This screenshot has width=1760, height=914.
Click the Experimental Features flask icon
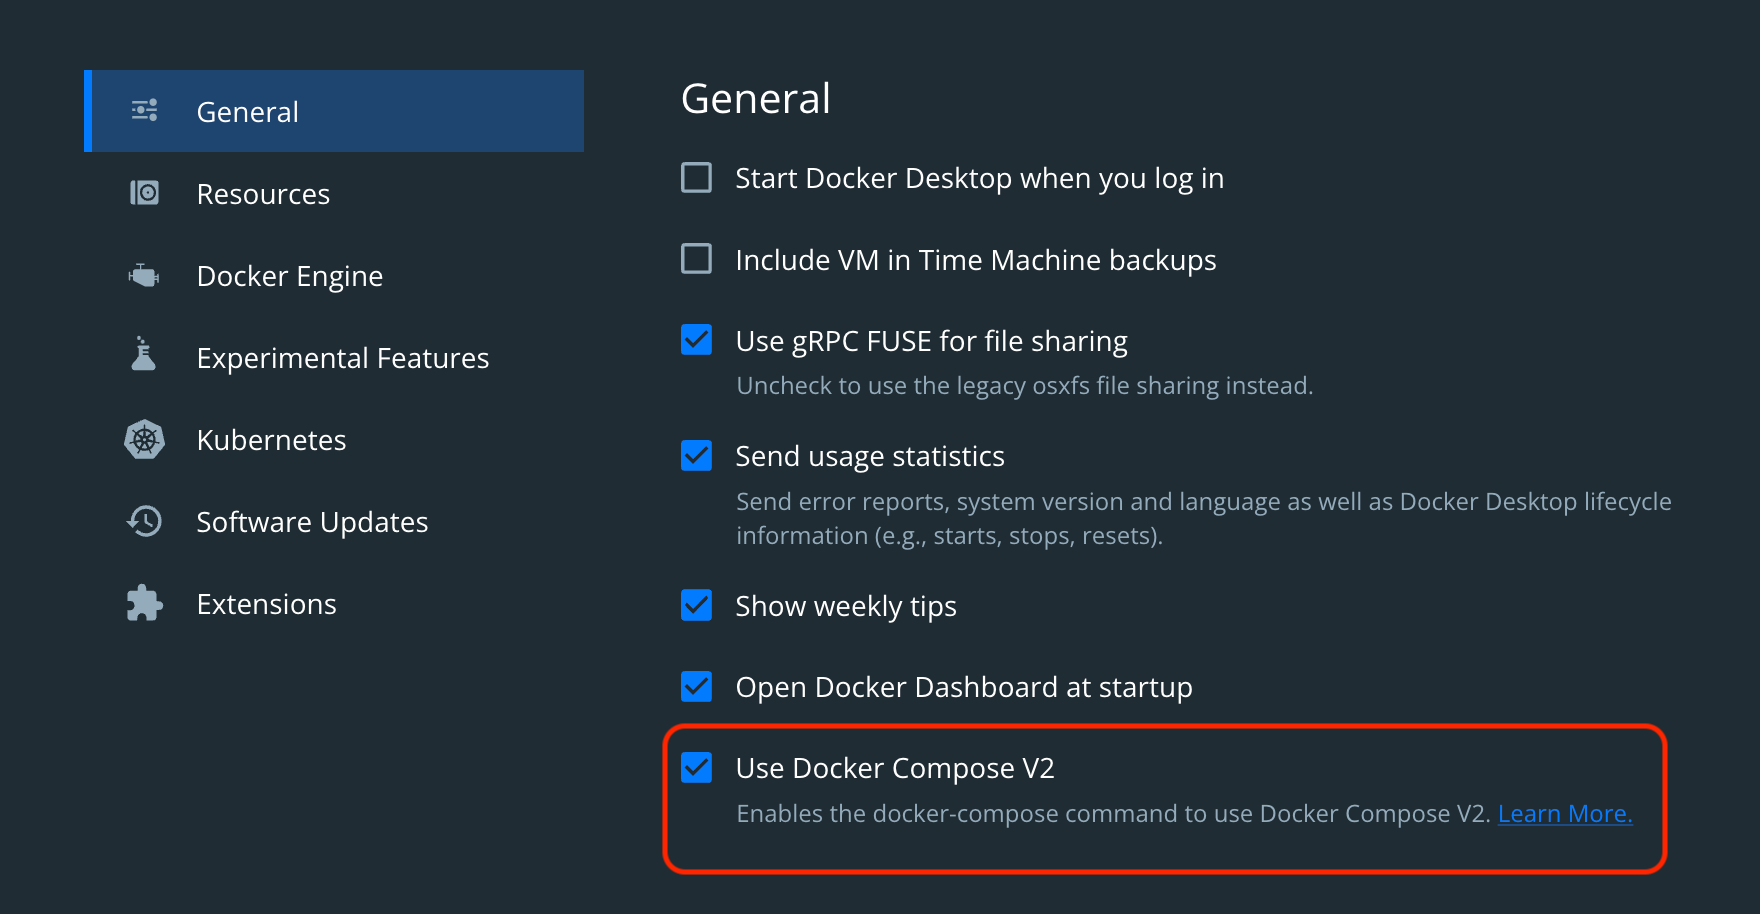144,354
